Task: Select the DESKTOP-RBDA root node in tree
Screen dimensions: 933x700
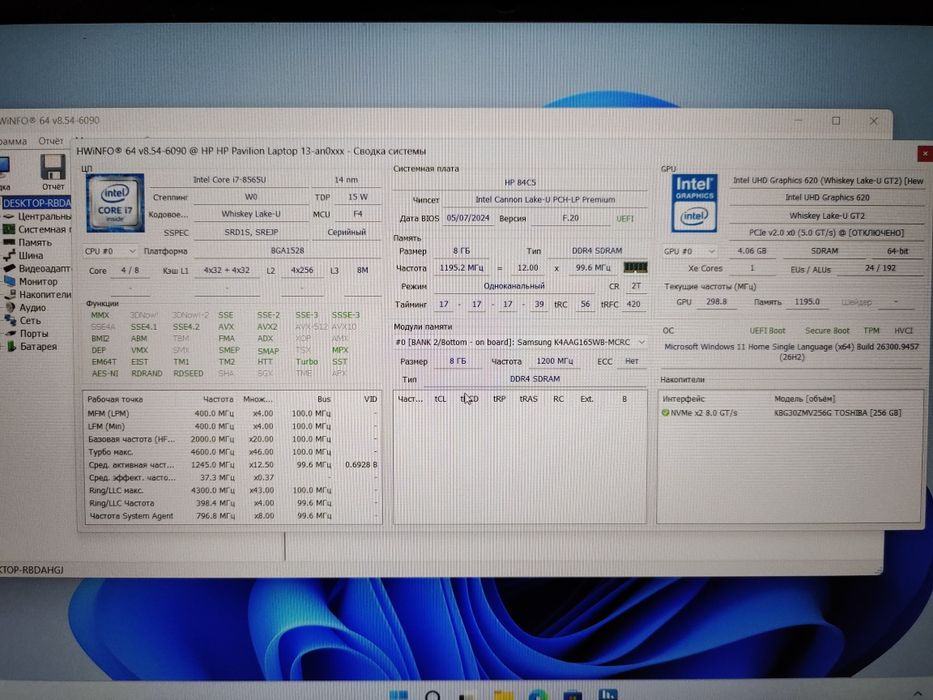Action: 36,203
